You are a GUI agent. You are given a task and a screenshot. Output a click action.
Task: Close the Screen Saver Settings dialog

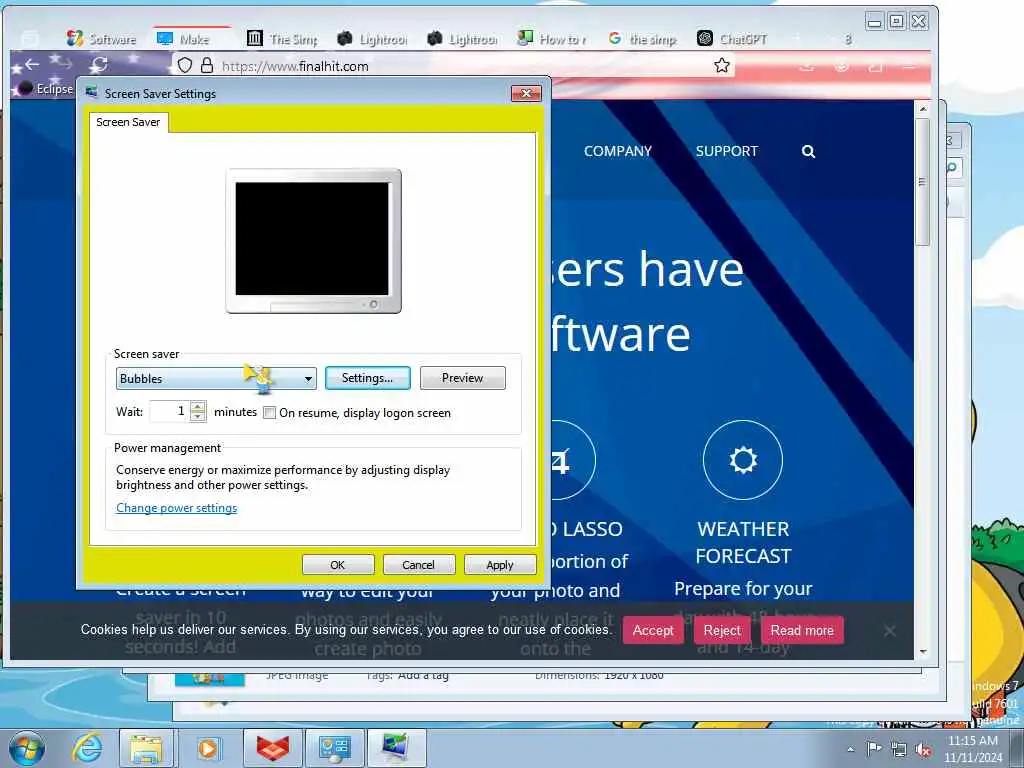526,93
